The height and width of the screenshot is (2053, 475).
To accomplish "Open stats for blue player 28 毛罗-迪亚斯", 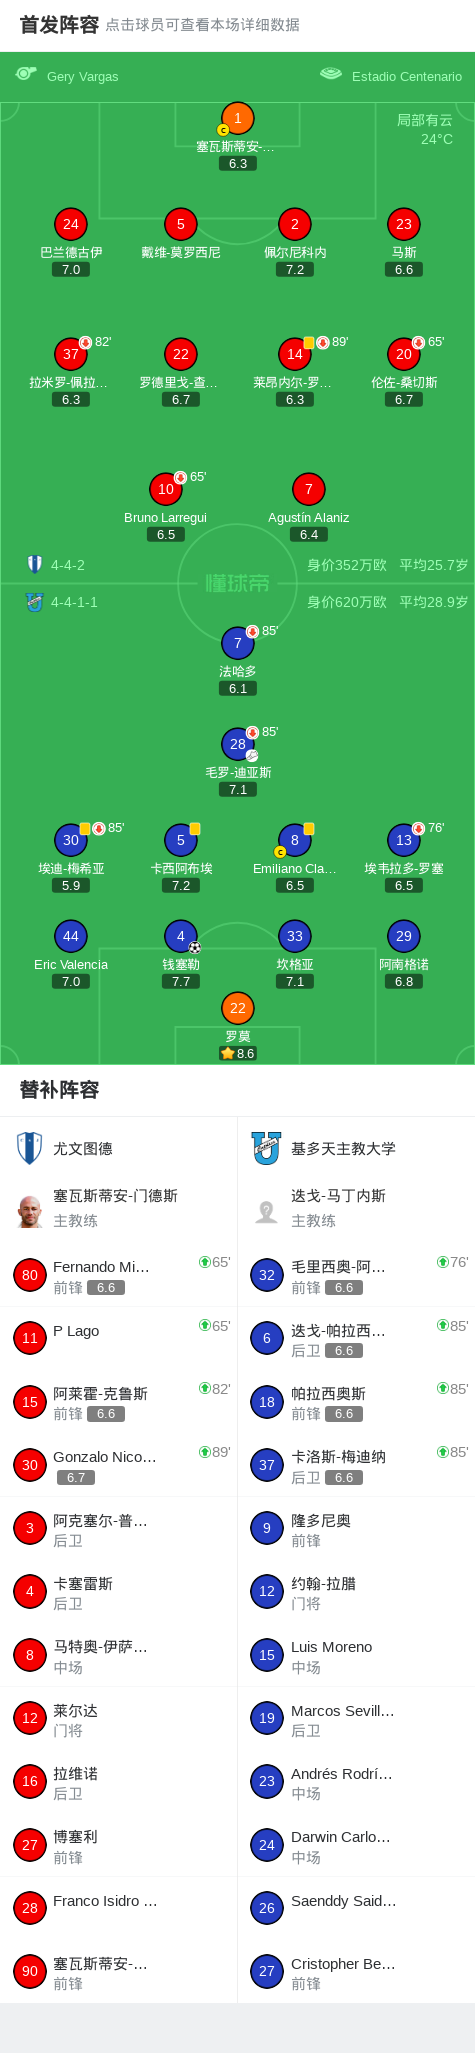I will click(x=237, y=744).
